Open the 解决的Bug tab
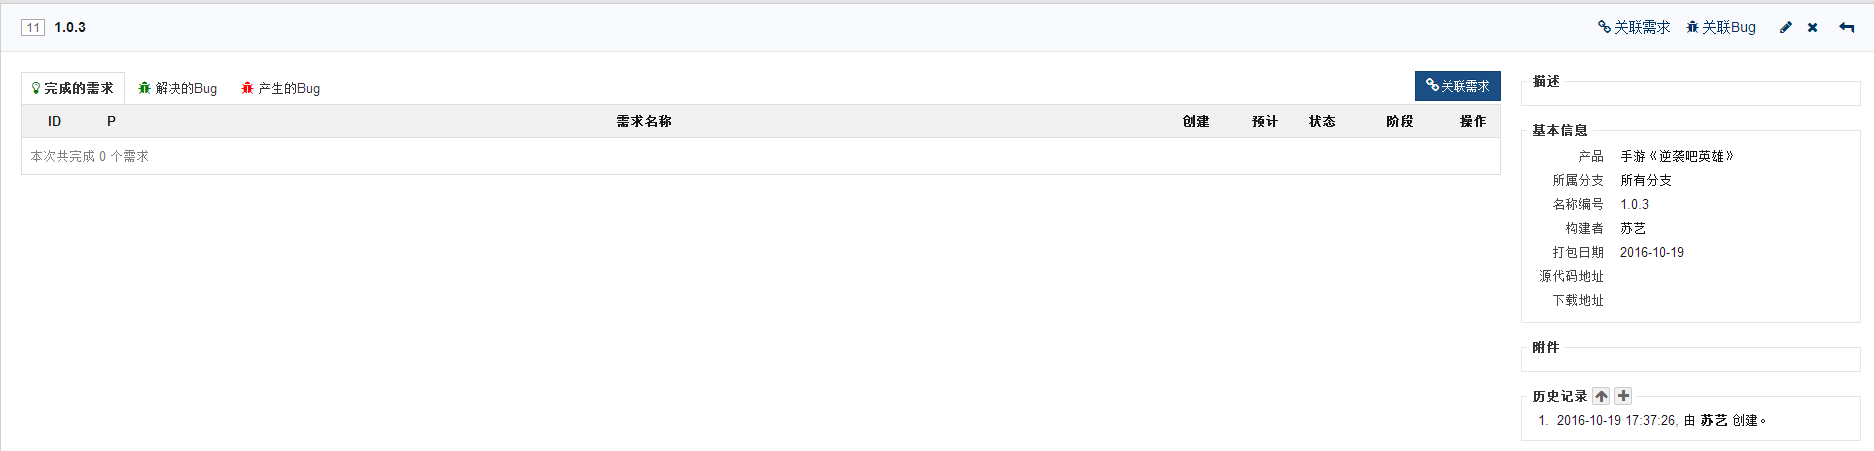This screenshot has height=451, width=1874. click(178, 88)
